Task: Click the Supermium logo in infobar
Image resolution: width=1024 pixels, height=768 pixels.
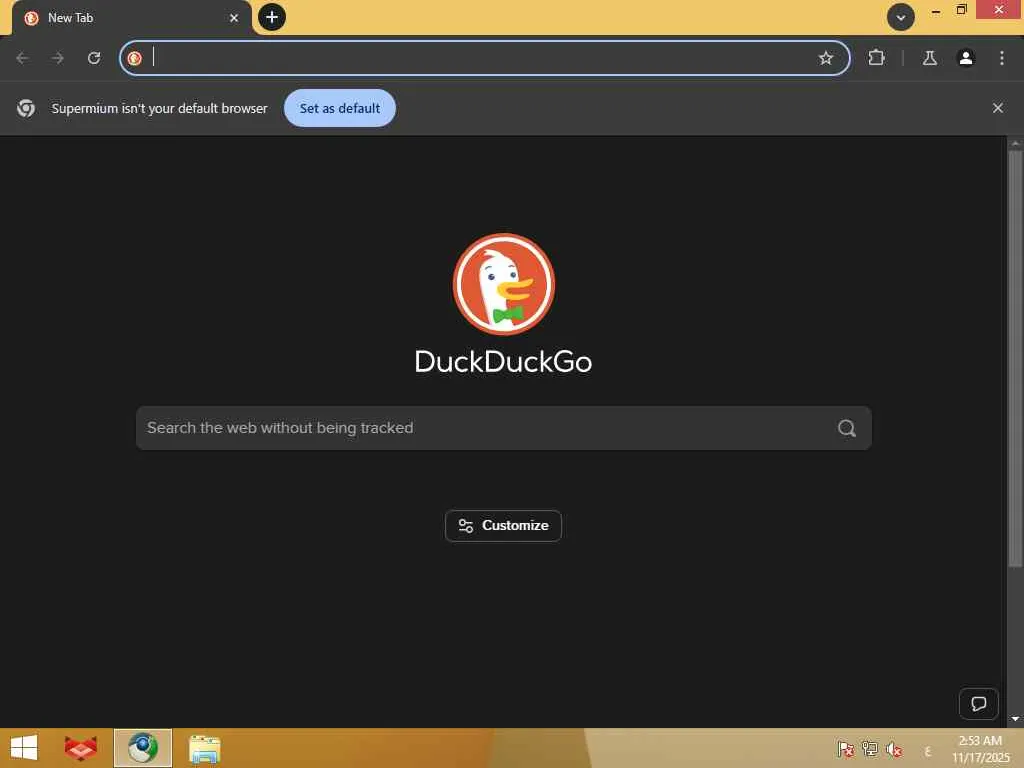Action: point(26,108)
